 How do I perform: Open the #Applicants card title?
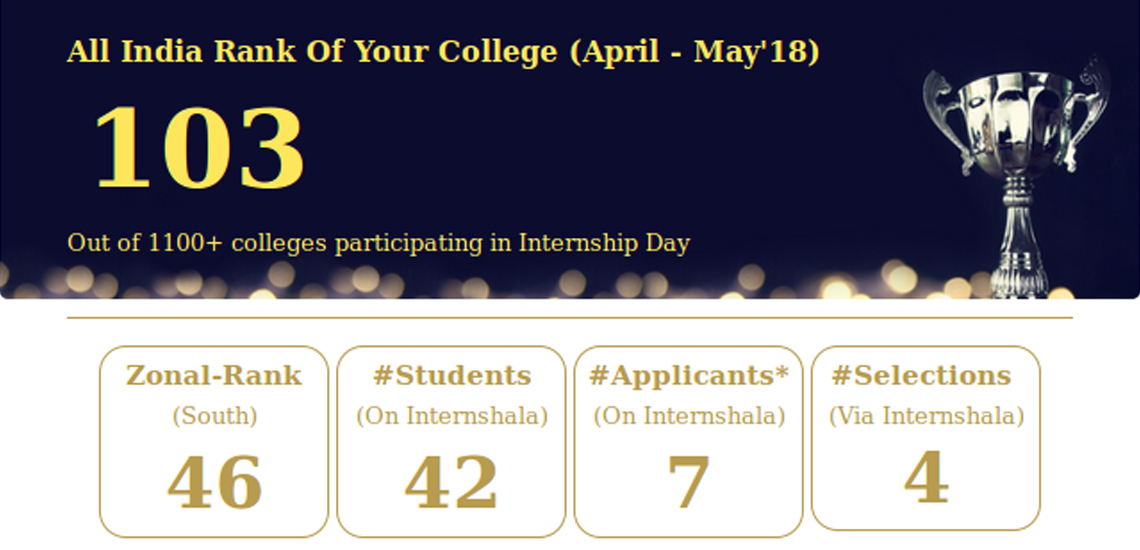(681, 376)
